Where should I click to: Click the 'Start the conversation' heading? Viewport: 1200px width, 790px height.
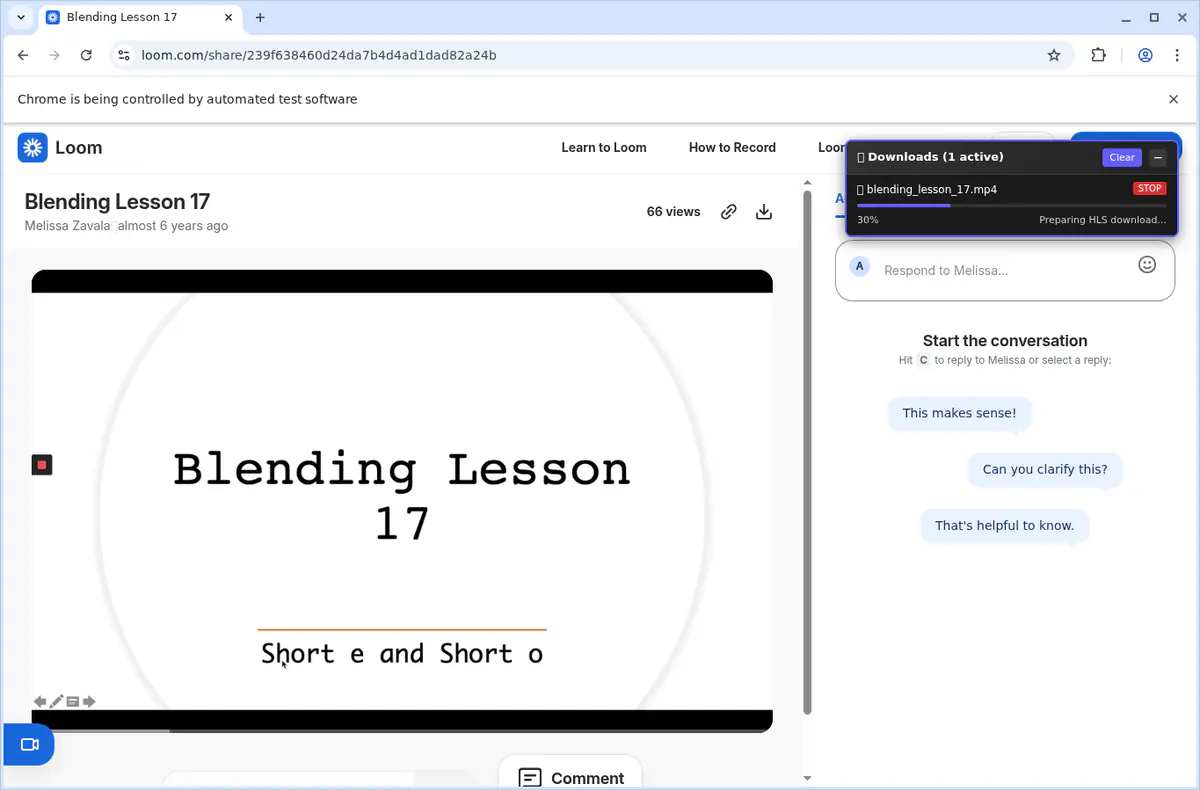click(1005, 341)
